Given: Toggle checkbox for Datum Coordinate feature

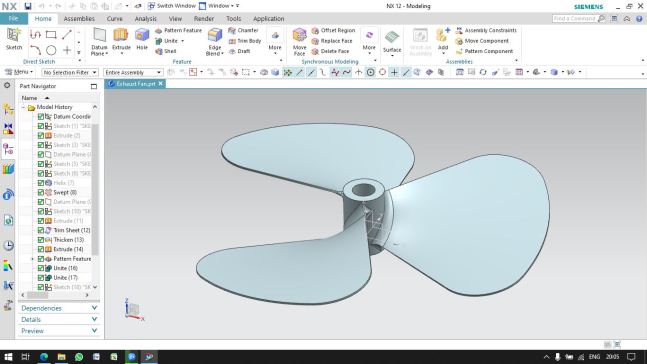Looking at the screenshot, I should tap(40, 117).
